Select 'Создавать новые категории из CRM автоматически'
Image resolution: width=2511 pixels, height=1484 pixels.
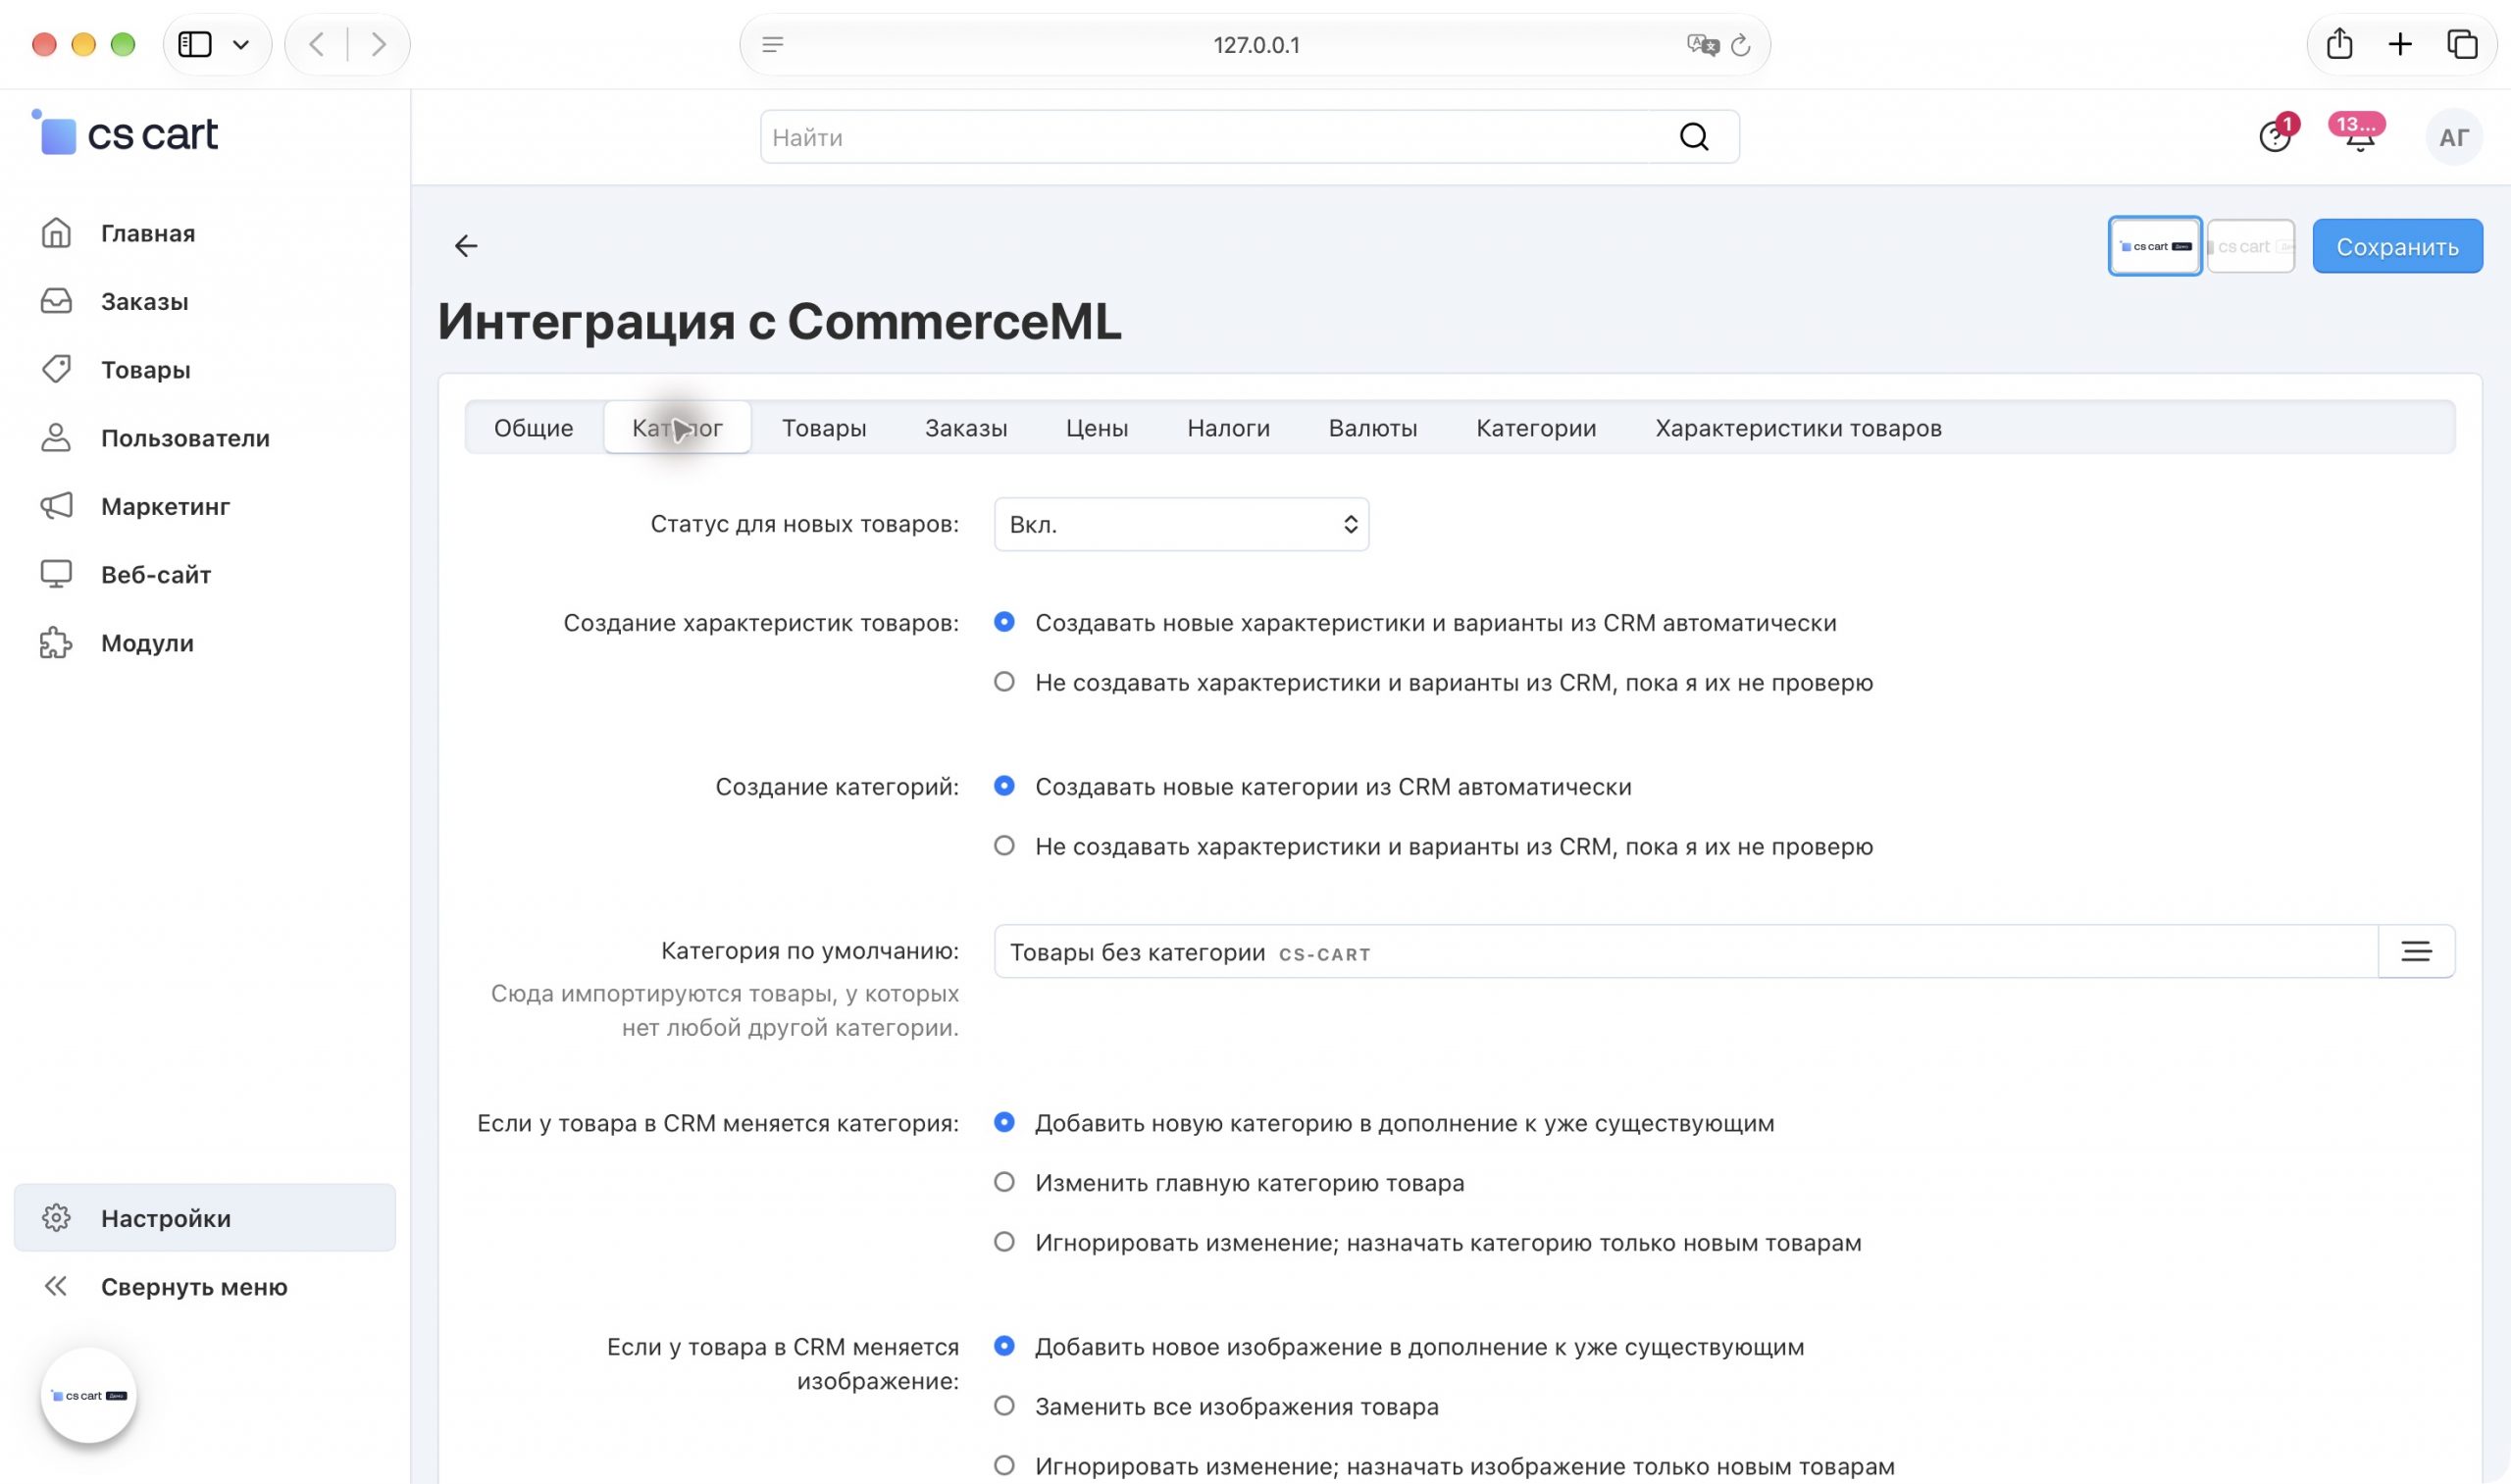(x=1004, y=786)
